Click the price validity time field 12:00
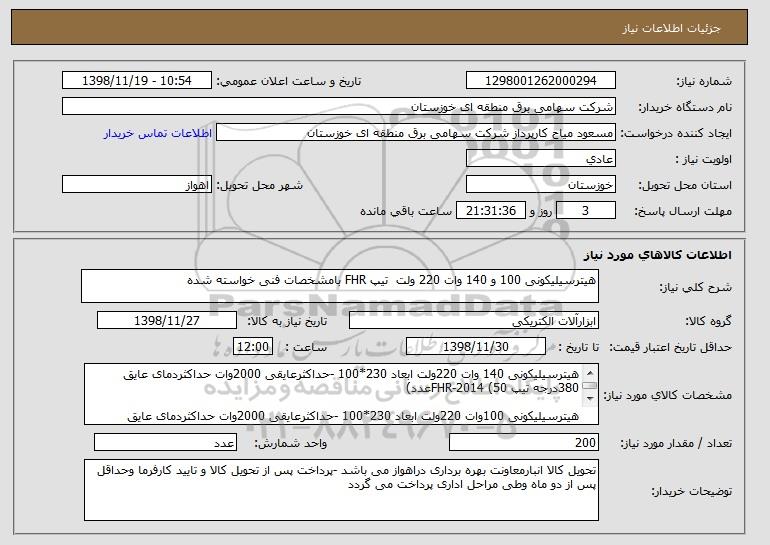This screenshot has width=770, height=545. coord(250,347)
